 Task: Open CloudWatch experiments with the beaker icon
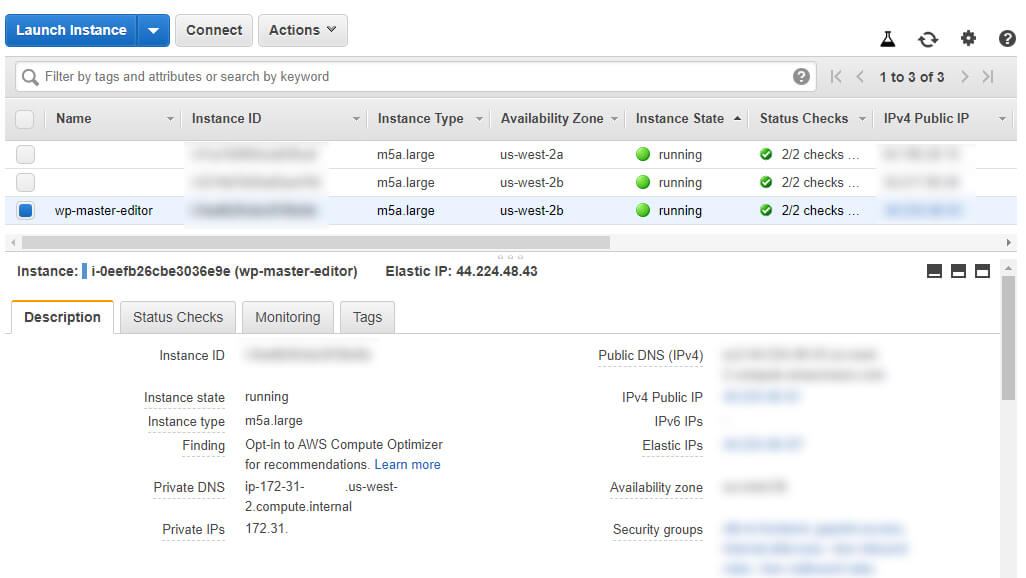887,38
